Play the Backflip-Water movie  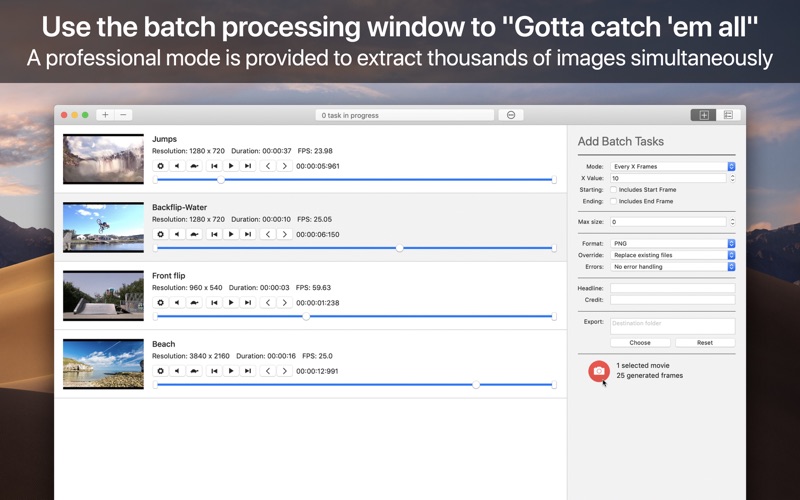click(231, 234)
